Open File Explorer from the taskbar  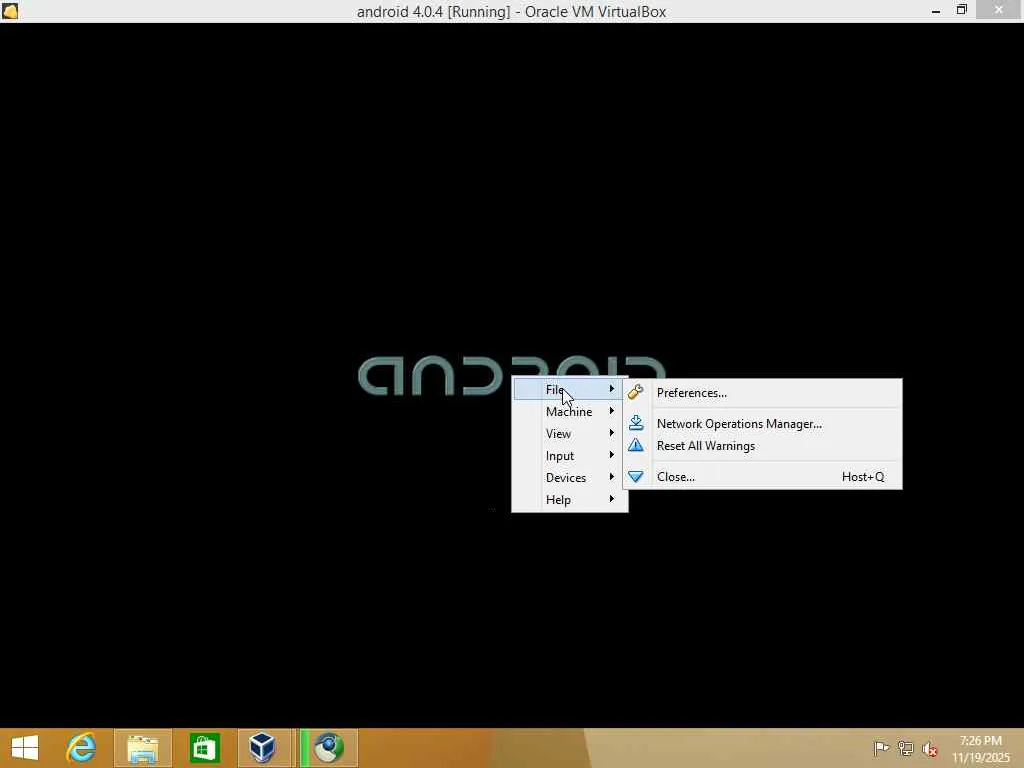142,748
